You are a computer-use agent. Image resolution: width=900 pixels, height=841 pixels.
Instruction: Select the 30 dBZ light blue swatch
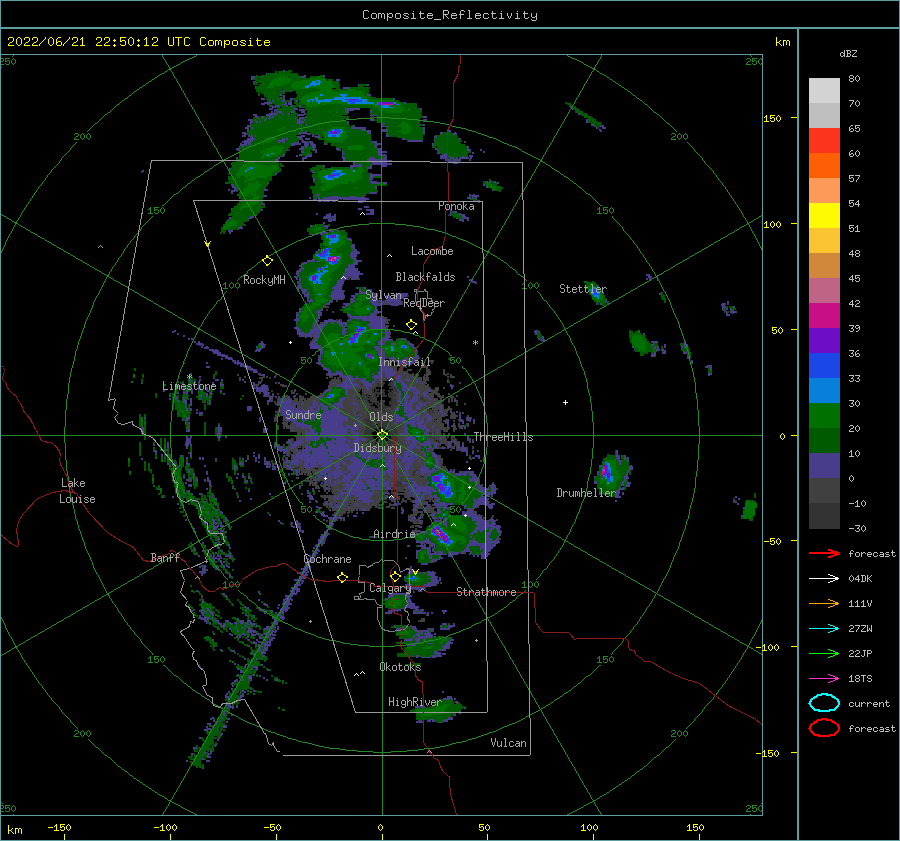pos(824,390)
